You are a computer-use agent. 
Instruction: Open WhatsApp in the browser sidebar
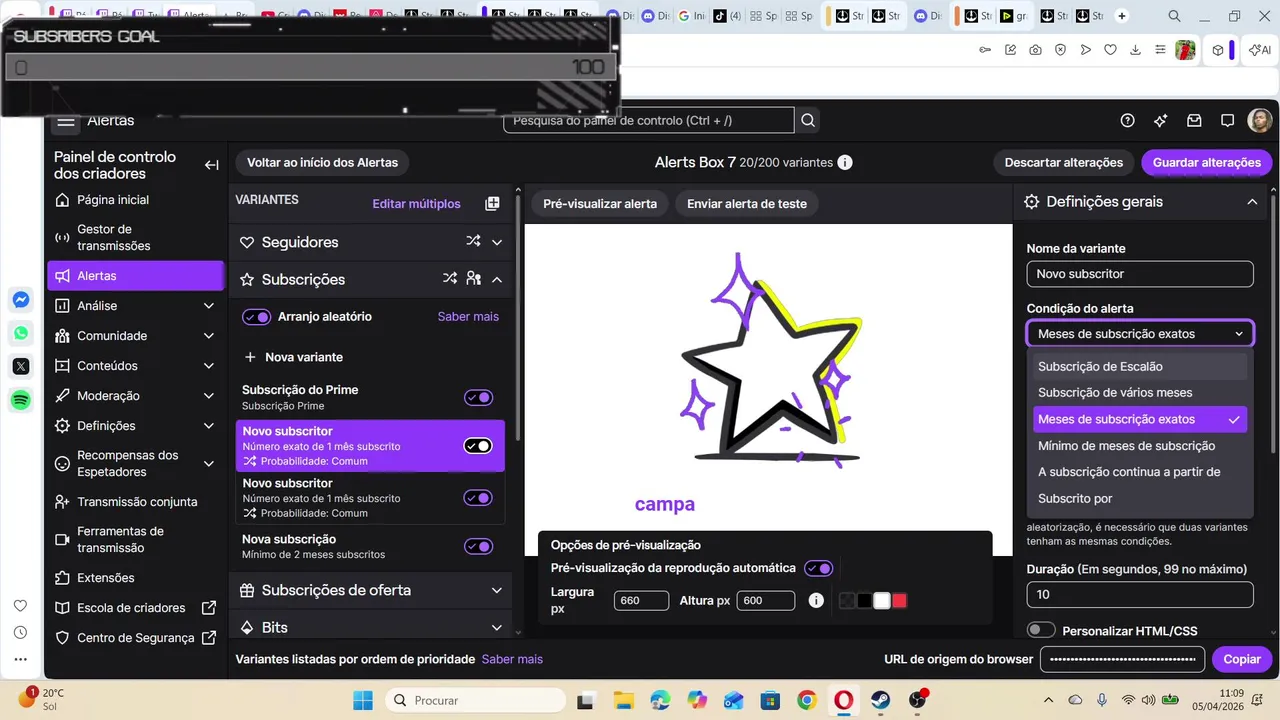21,333
